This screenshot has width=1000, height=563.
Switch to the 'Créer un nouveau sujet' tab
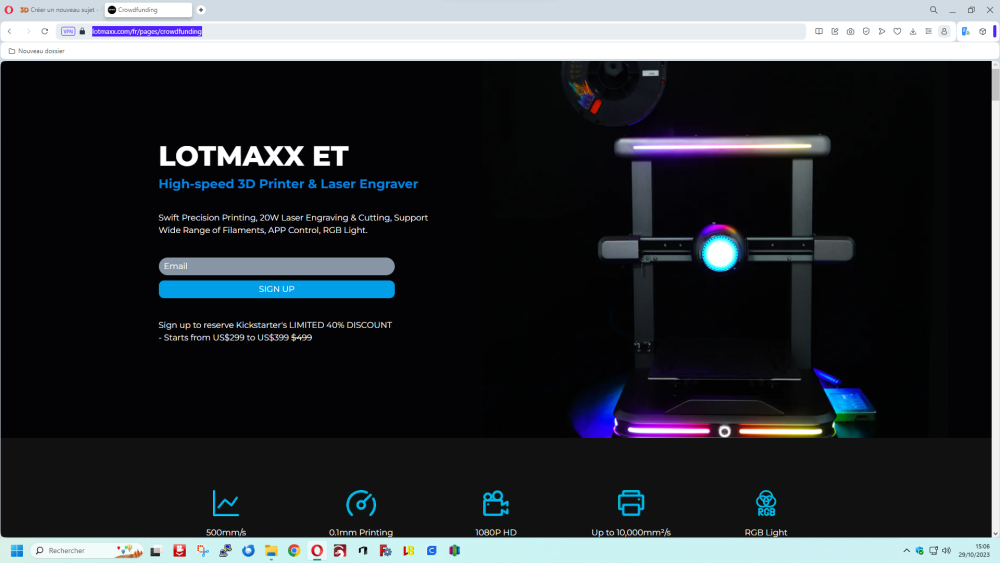click(x=59, y=10)
